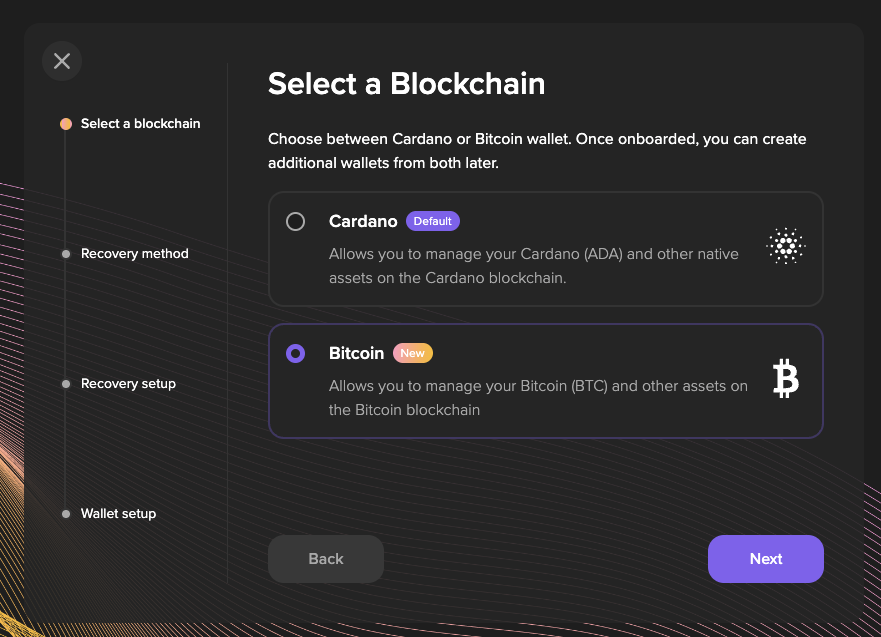Jump to the 'Wallet setup' step label
This screenshot has height=637, width=881.
click(x=118, y=514)
